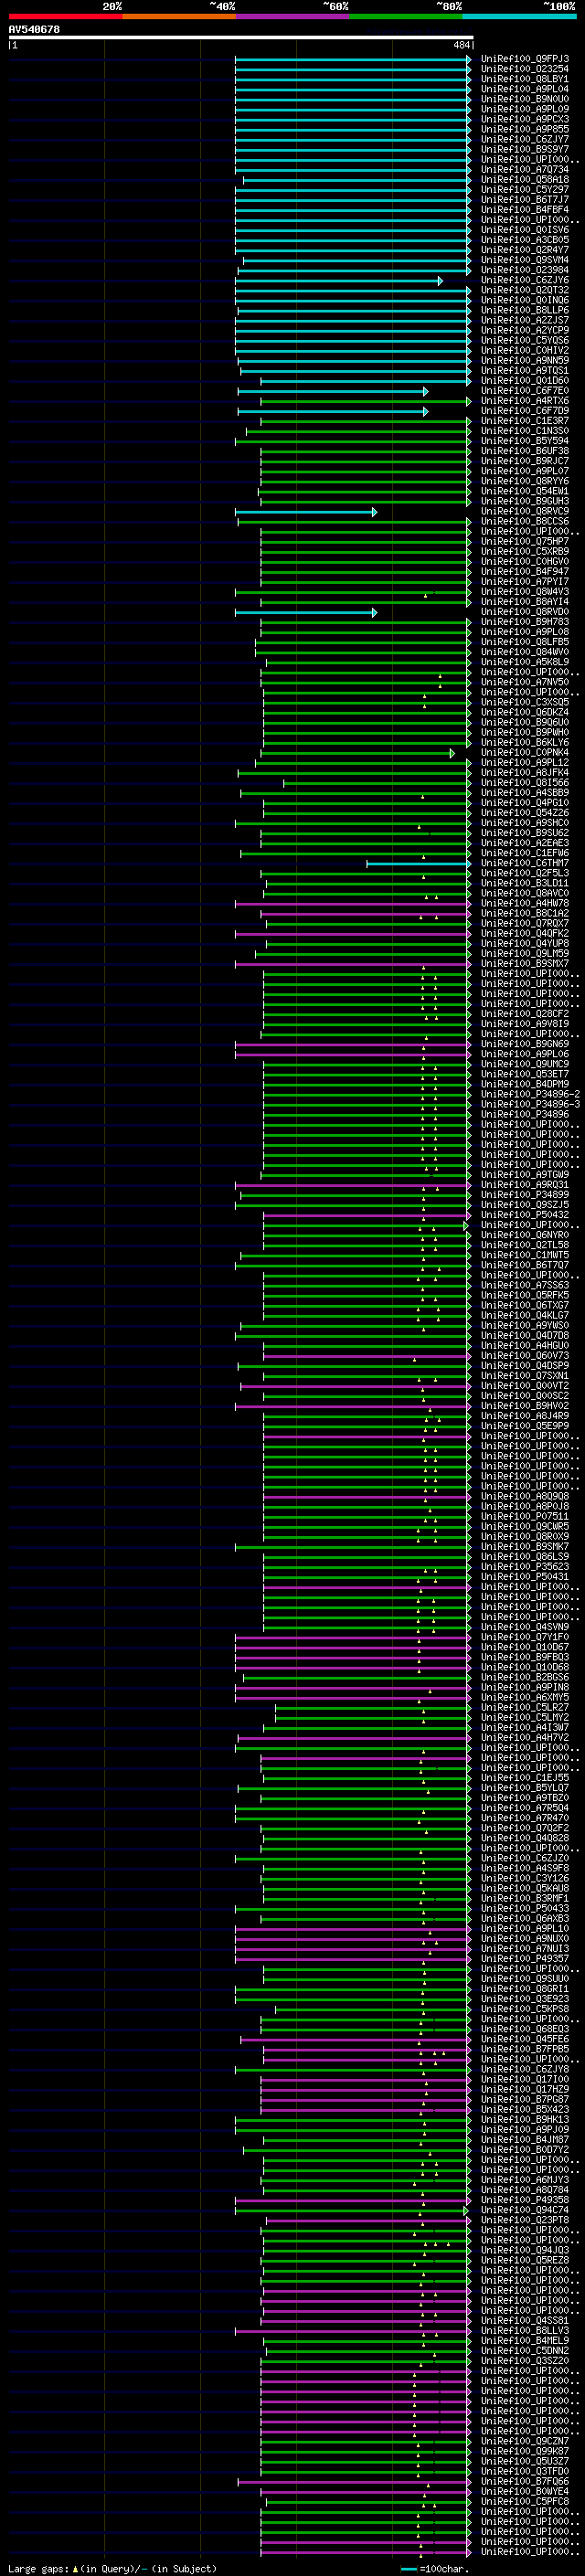Viewport: 585px width, 2576px height.
Task: Click the Large gaps legend text
Action: (112, 2568)
